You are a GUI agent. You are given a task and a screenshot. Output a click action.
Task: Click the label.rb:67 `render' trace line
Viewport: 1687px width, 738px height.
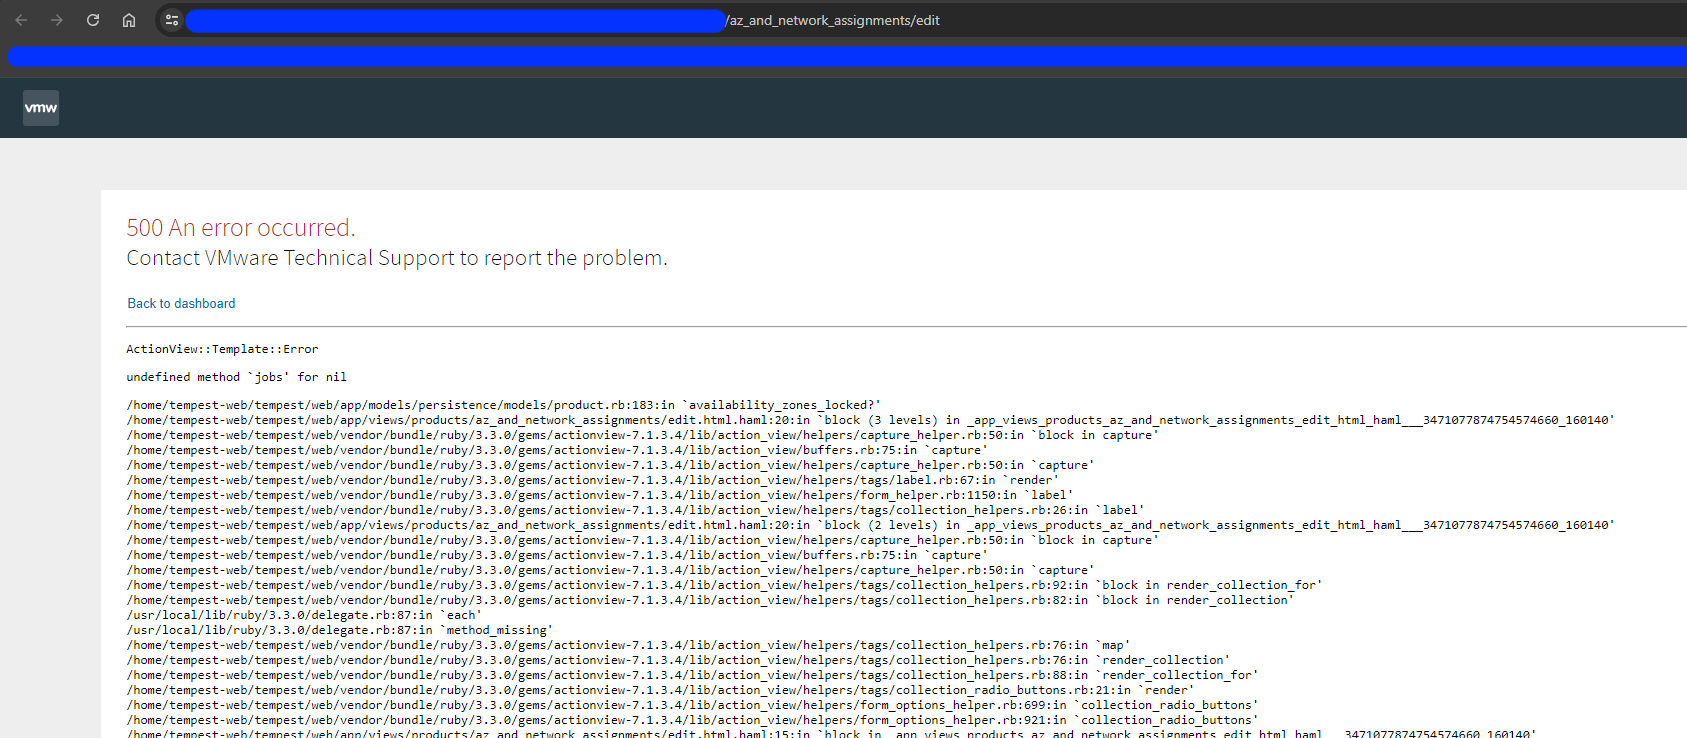coord(592,480)
